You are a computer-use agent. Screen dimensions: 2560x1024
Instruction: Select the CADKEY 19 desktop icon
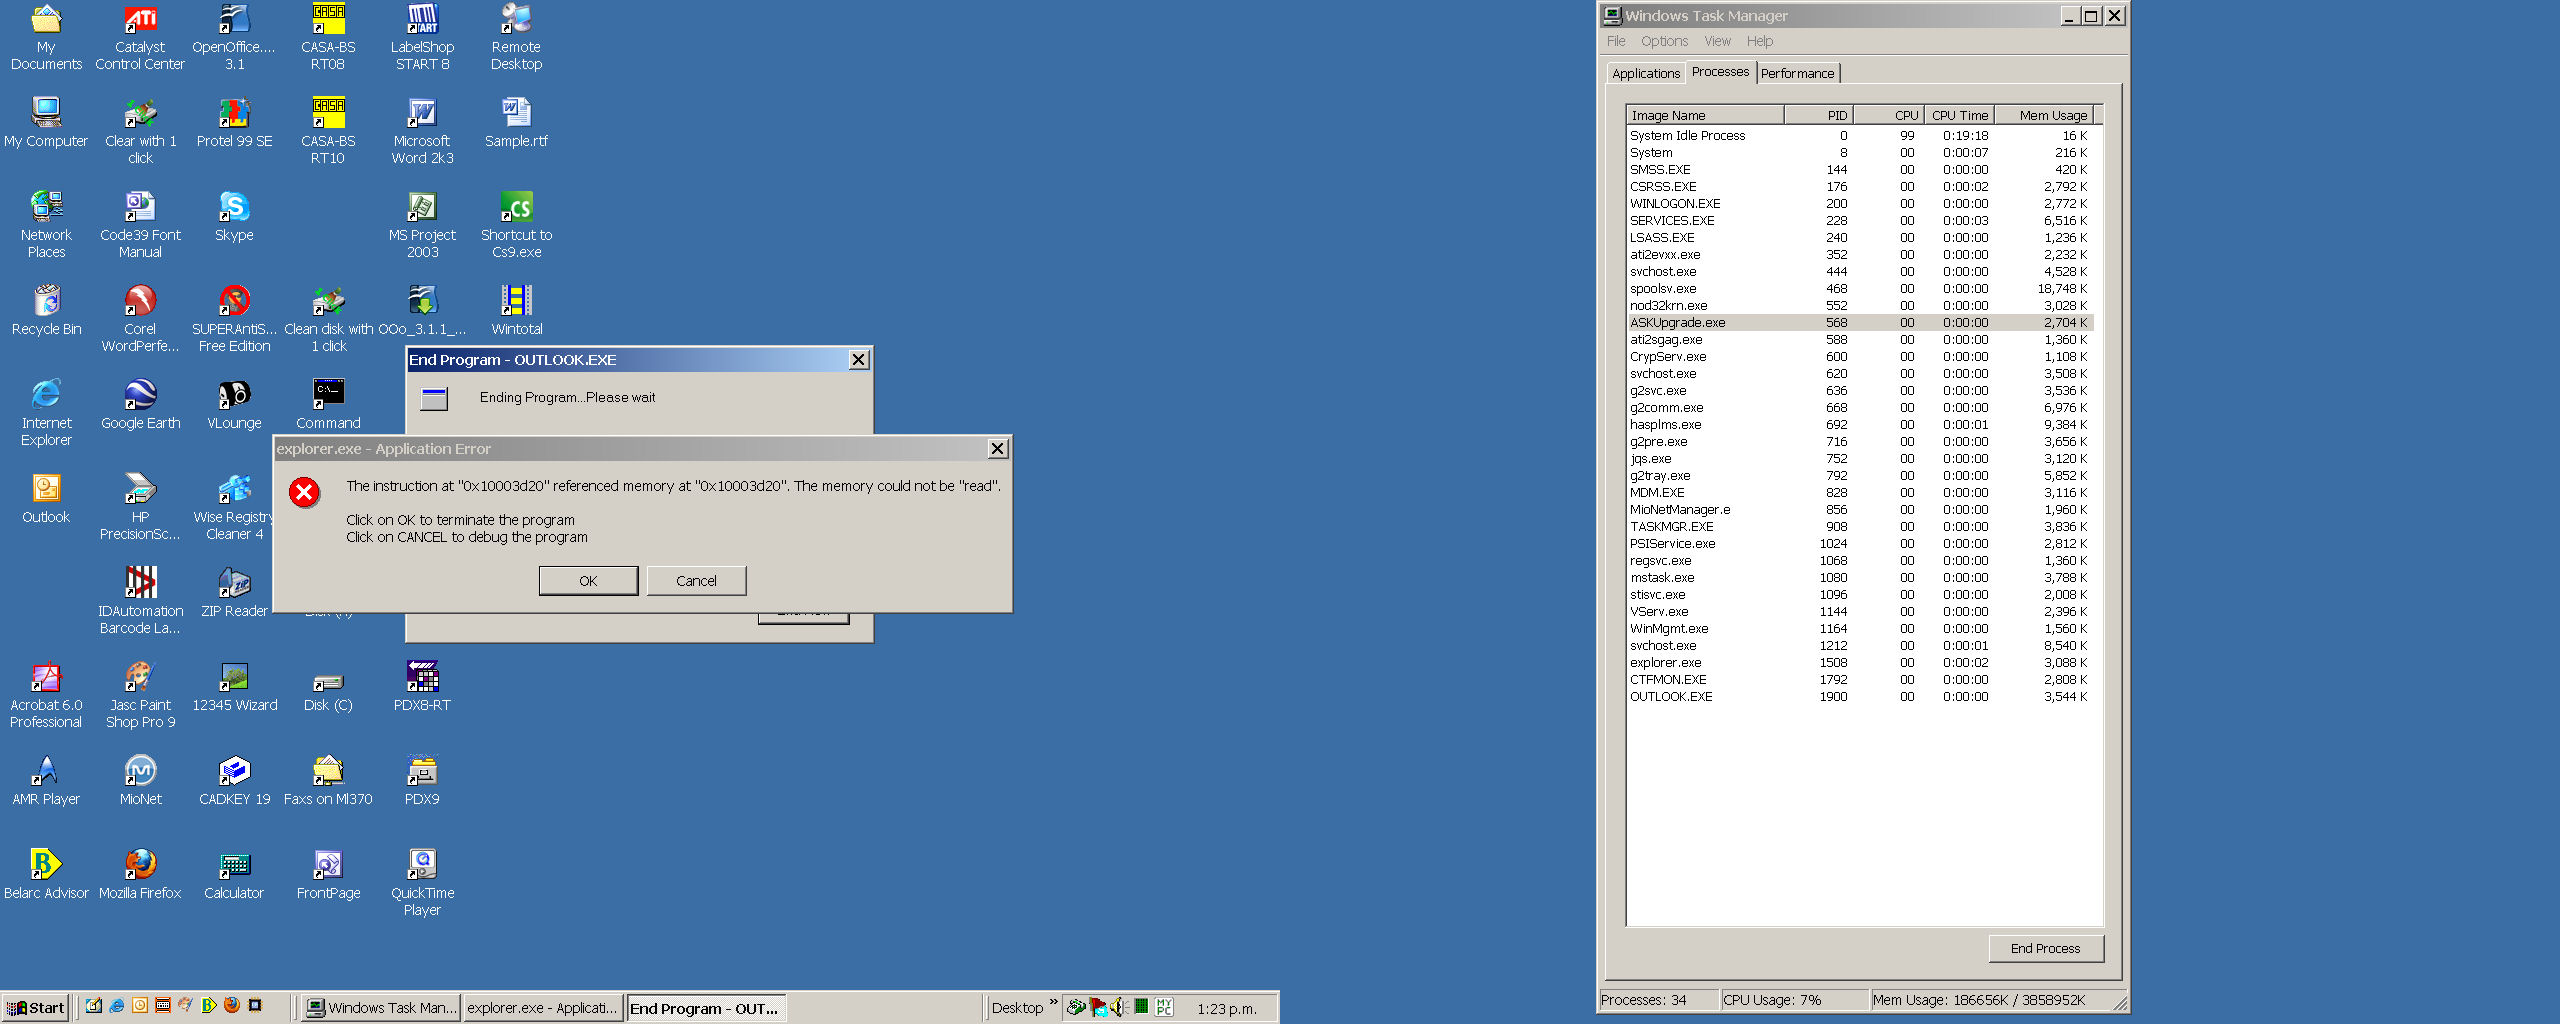coord(234,781)
